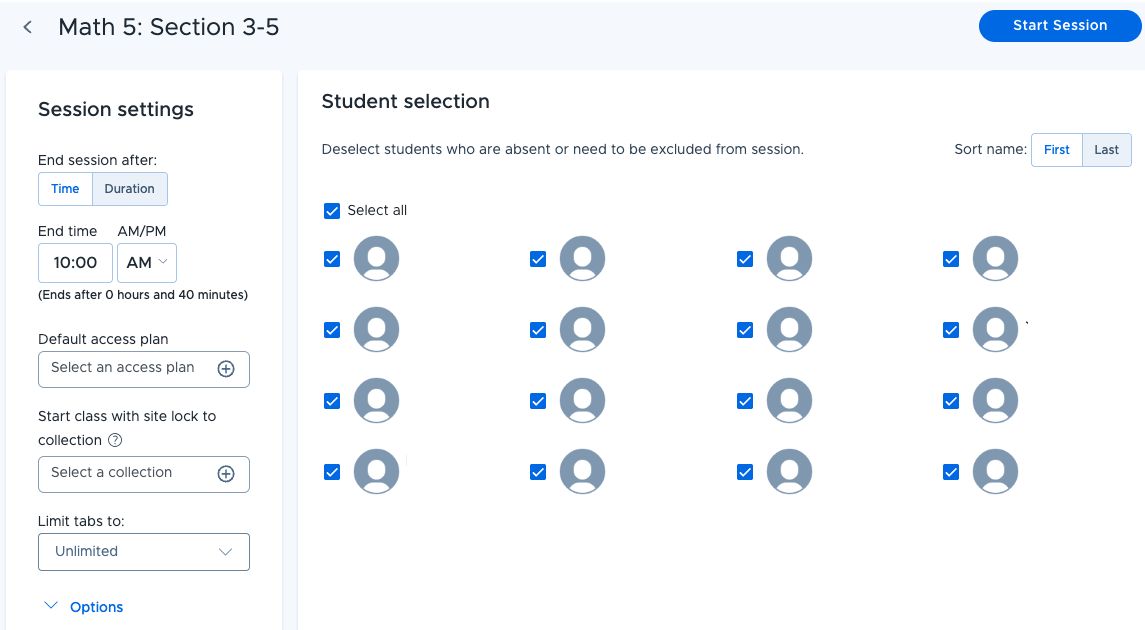Click plus icon in access plan field
1145x630 pixels.
pyautogui.click(x=226, y=369)
